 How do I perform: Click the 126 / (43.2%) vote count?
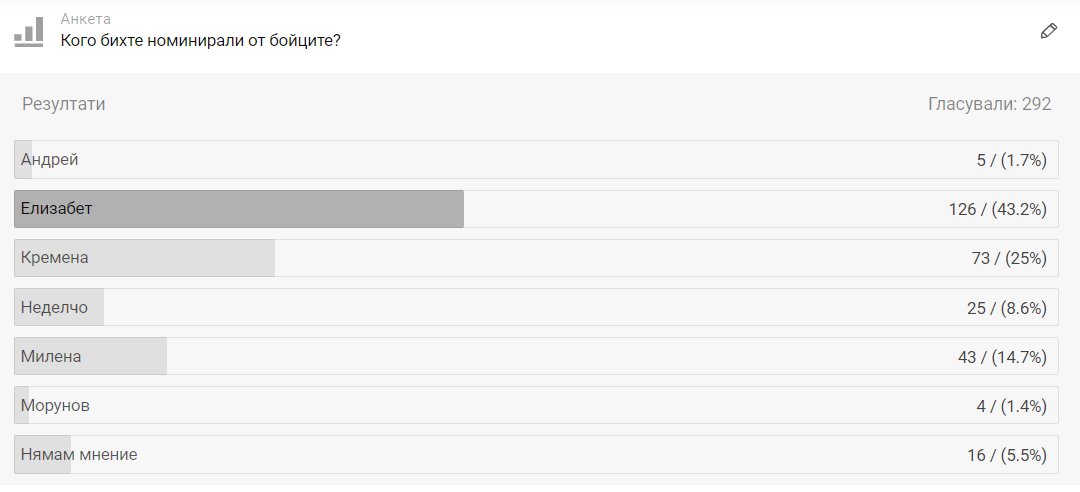[x=997, y=209]
